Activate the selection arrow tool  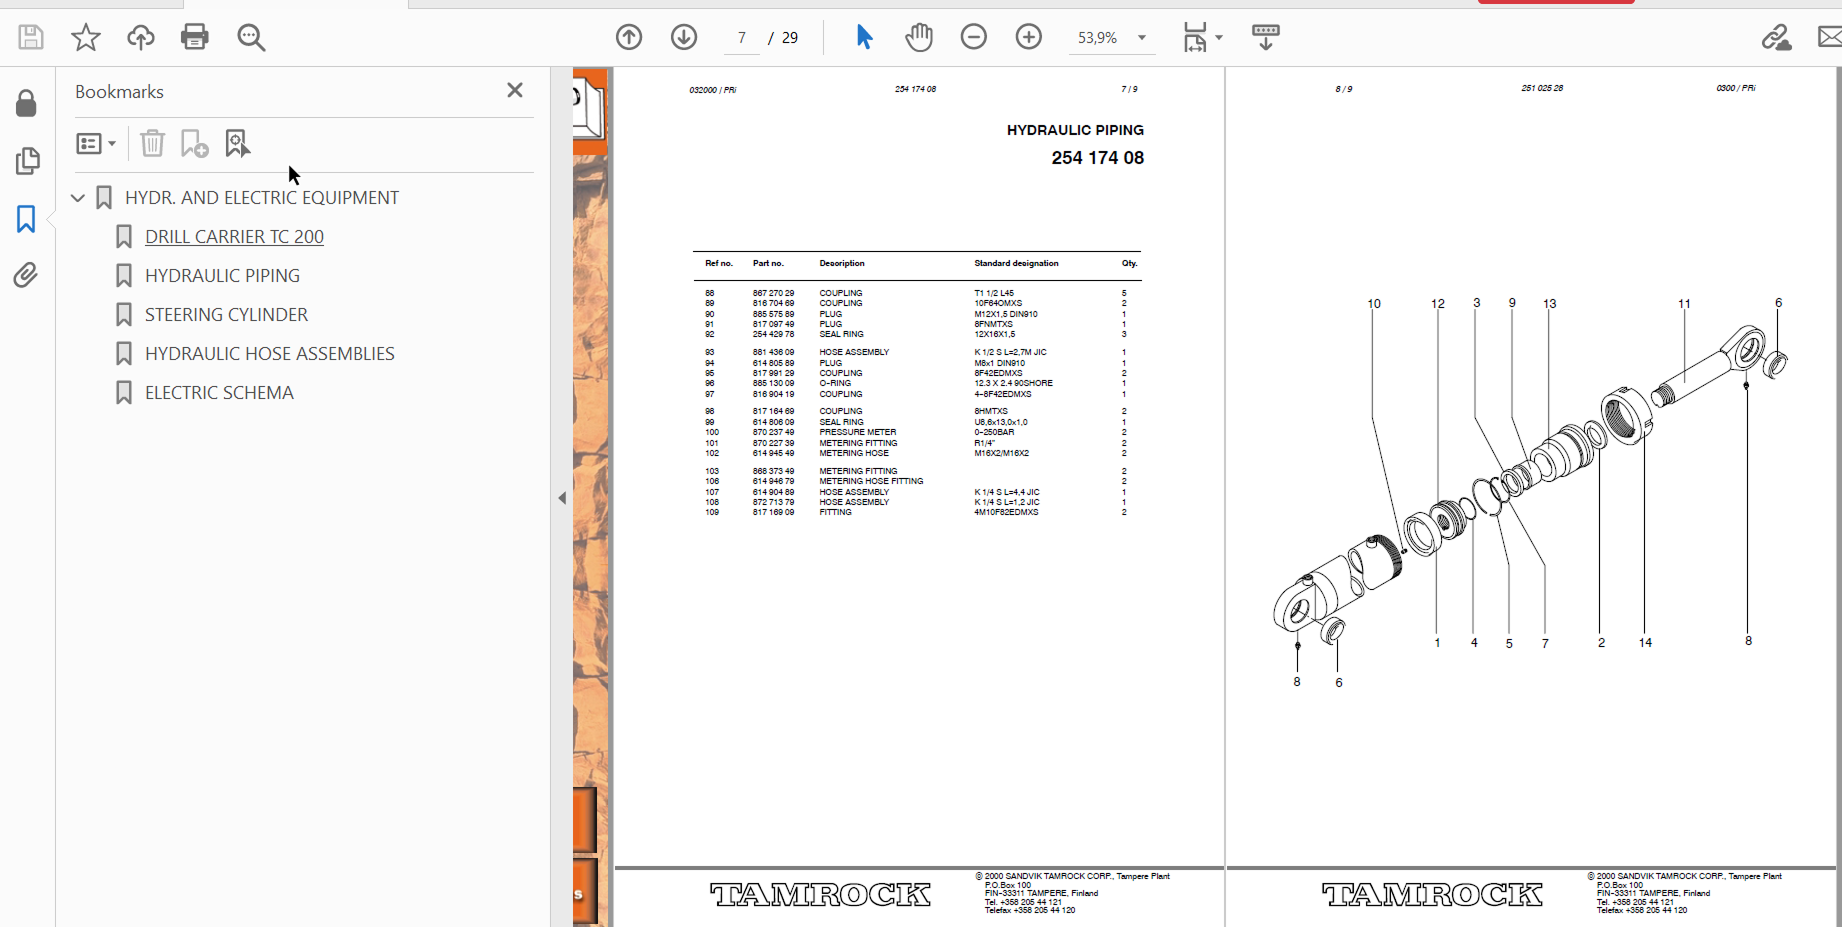click(x=864, y=38)
